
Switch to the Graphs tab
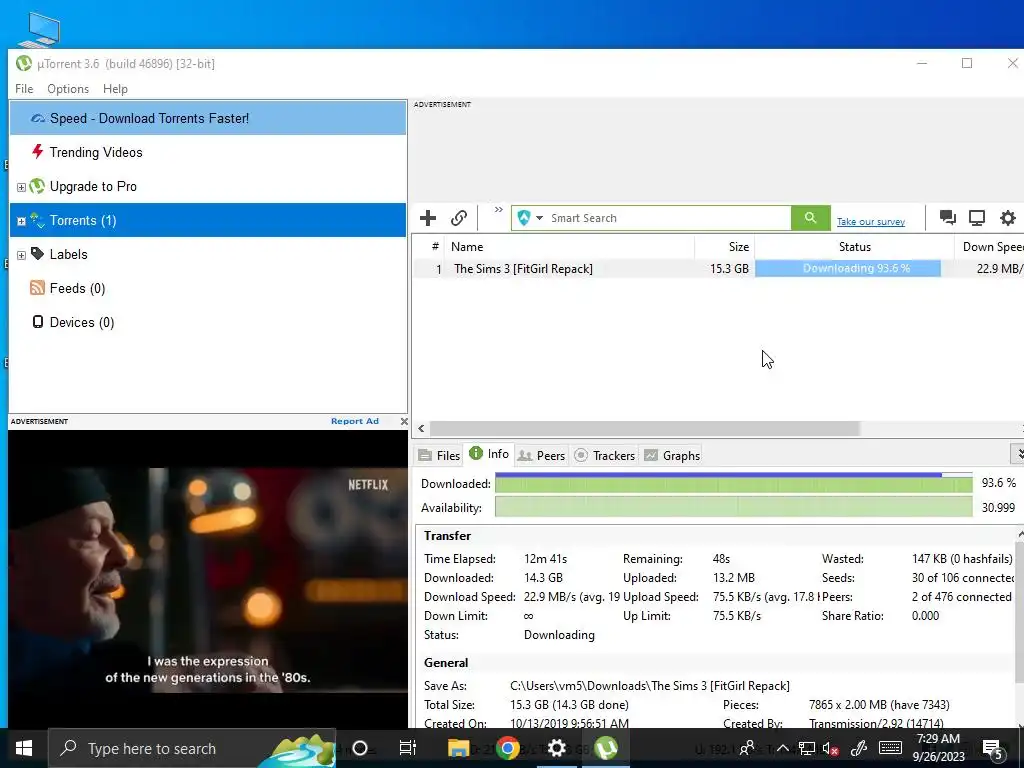tap(672, 455)
